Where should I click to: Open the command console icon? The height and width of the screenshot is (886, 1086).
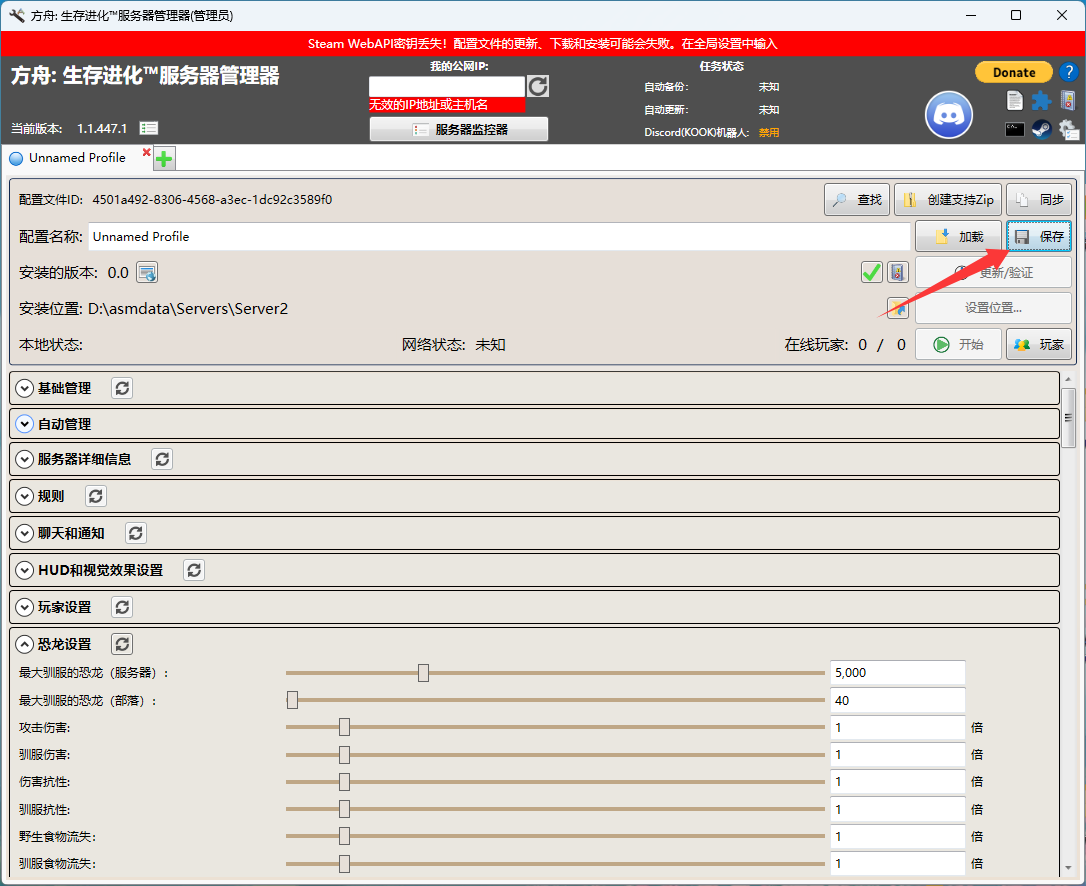click(x=1015, y=129)
